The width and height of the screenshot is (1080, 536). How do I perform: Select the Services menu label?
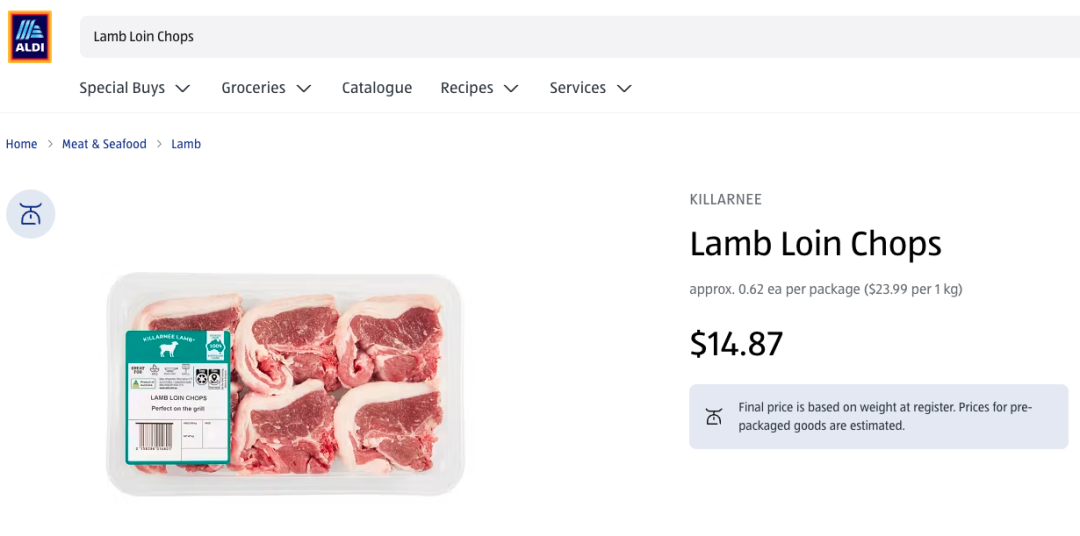[x=577, y=88]
